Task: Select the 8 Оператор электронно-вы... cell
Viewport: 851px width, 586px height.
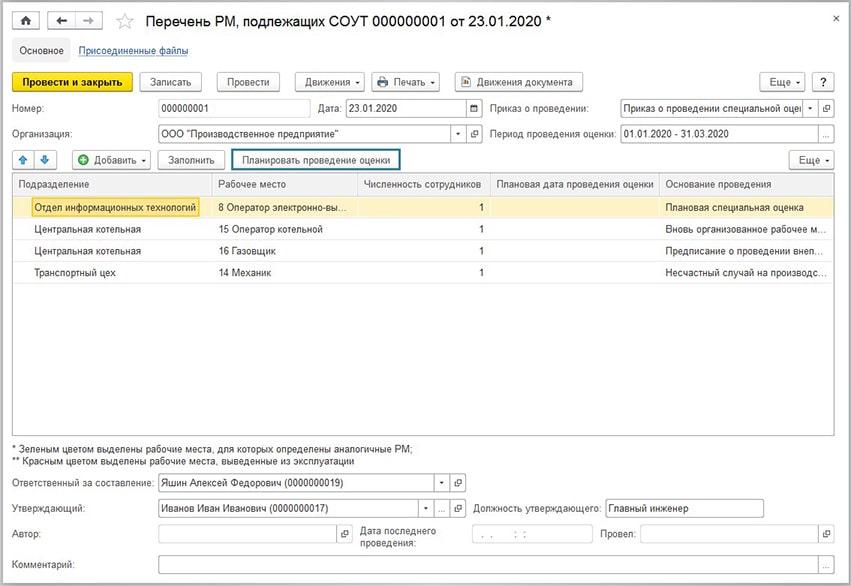Action: coord(285,207)
